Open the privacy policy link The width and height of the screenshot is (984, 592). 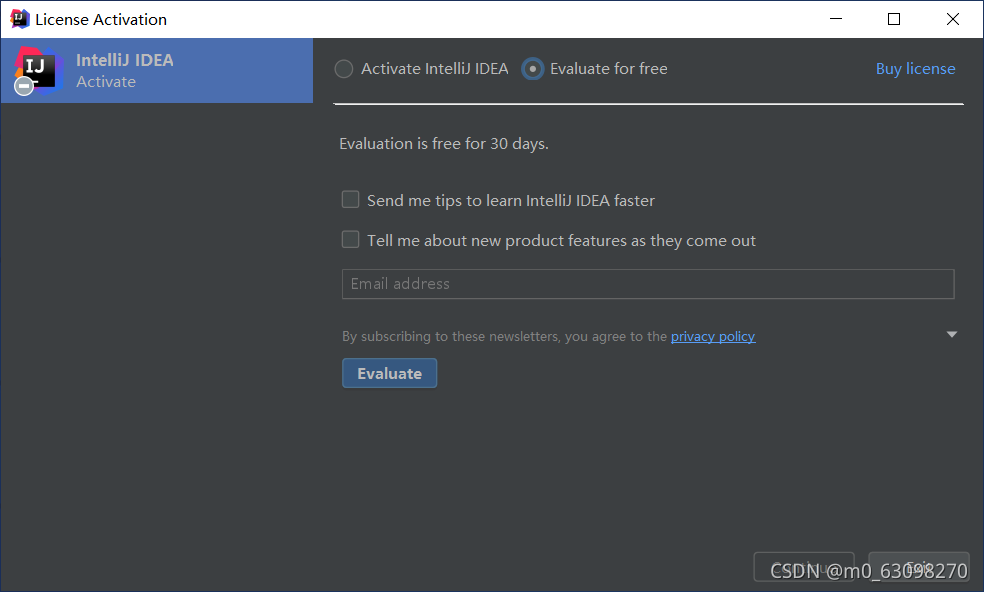pos(713,336)
